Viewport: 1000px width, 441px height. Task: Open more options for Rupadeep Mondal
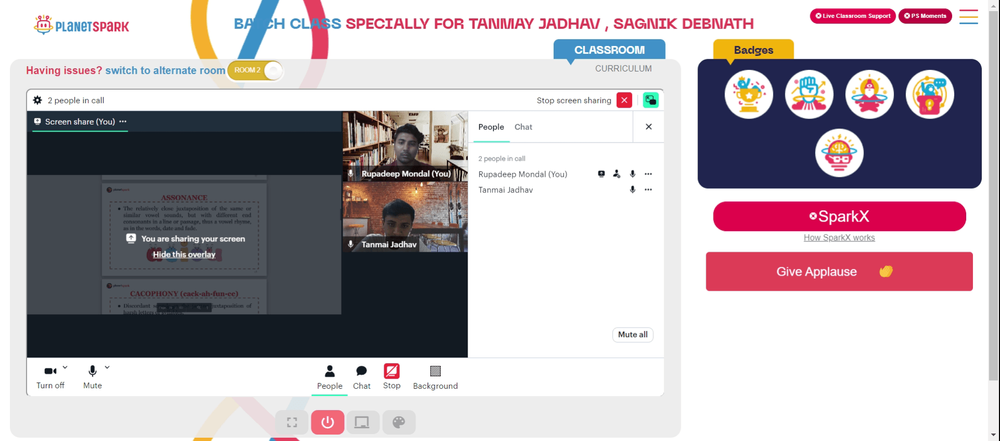(x=649, y=174)
